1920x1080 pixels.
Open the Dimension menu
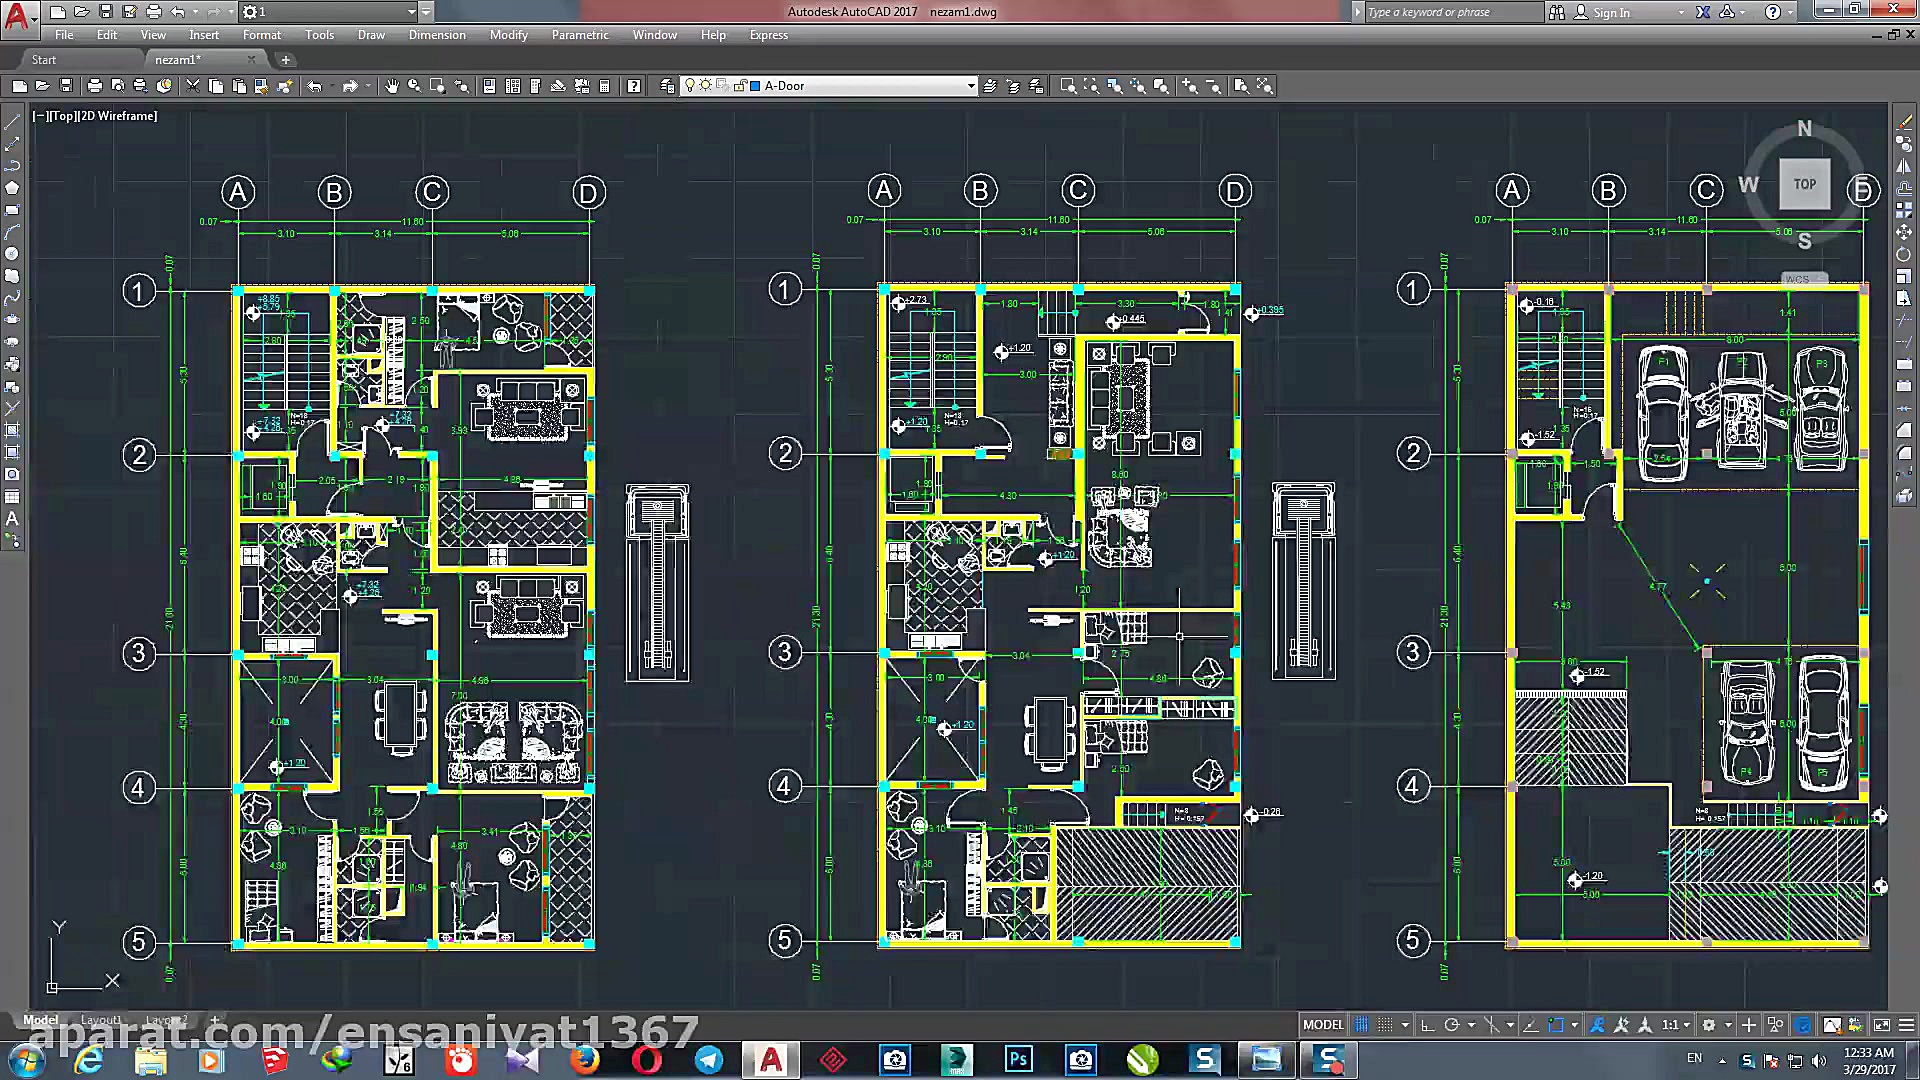437,35
